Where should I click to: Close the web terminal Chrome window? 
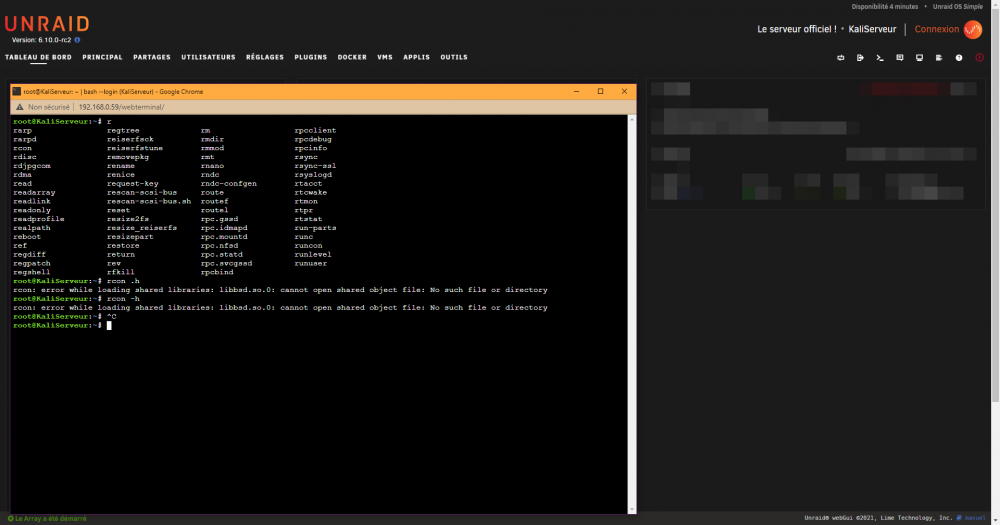coord(624,91)
